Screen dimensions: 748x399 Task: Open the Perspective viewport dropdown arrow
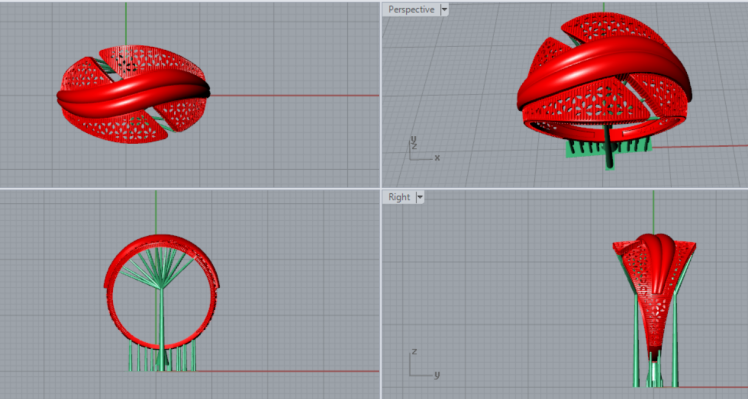click(x=444, y=10)
